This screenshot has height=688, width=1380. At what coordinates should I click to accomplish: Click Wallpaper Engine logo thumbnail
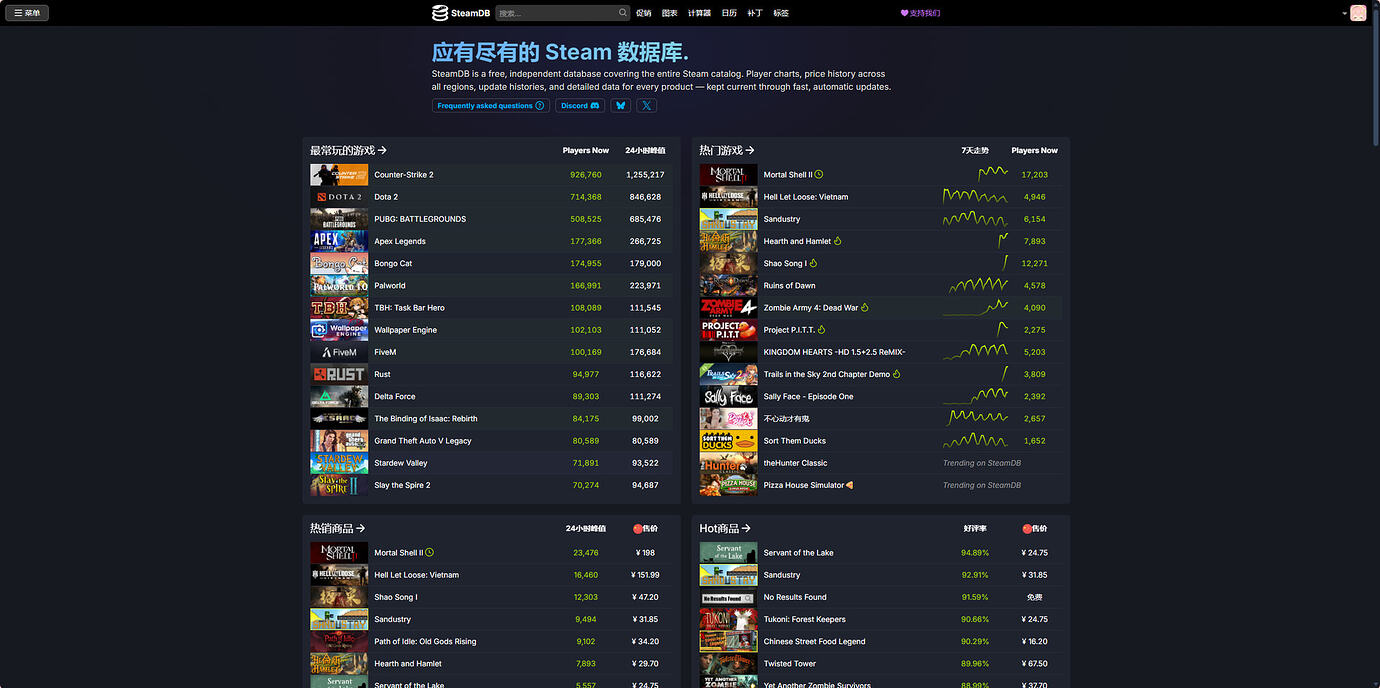[339, 330]
